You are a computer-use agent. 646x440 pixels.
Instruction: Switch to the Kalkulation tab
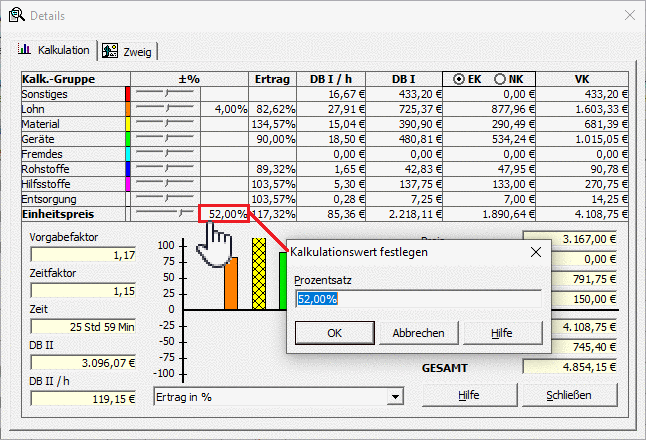pyautogui.click(x=55, y=50)
